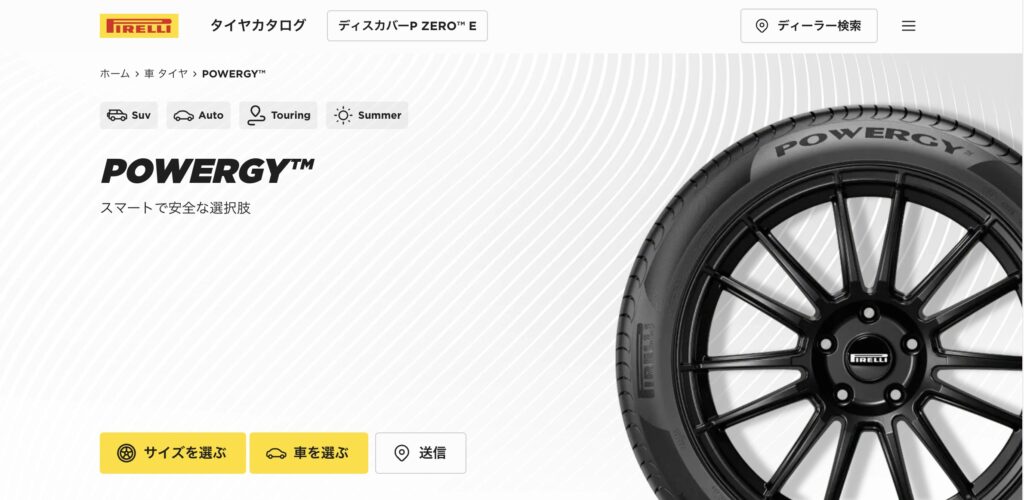Go to ホーム breadcrumb link
Image resolution: width=1024 pixels, height=500 pixels.
(x=114, y=74)
